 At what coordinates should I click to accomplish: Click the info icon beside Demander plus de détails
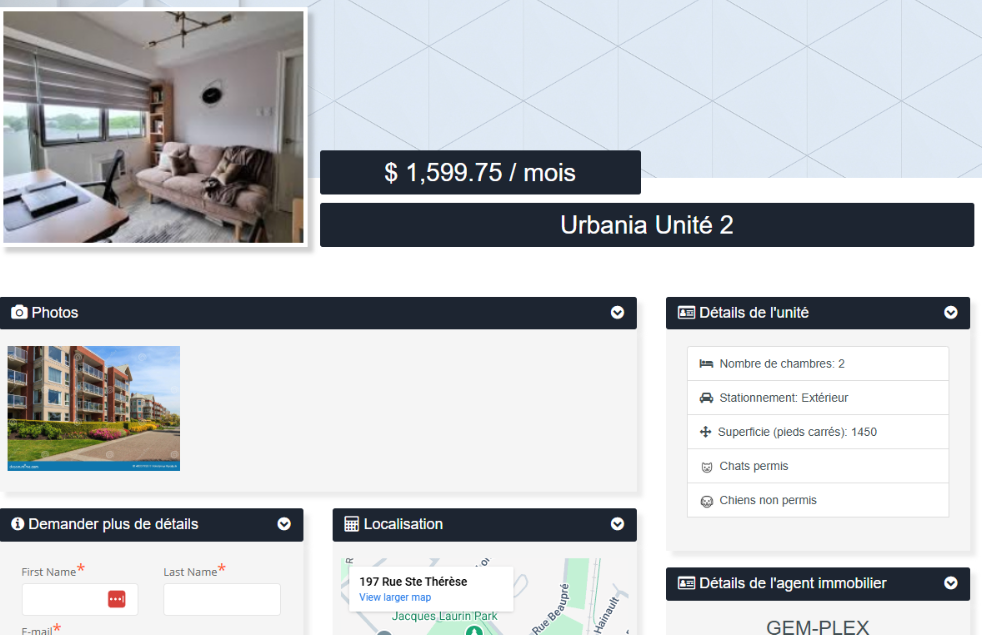(17, 524)
